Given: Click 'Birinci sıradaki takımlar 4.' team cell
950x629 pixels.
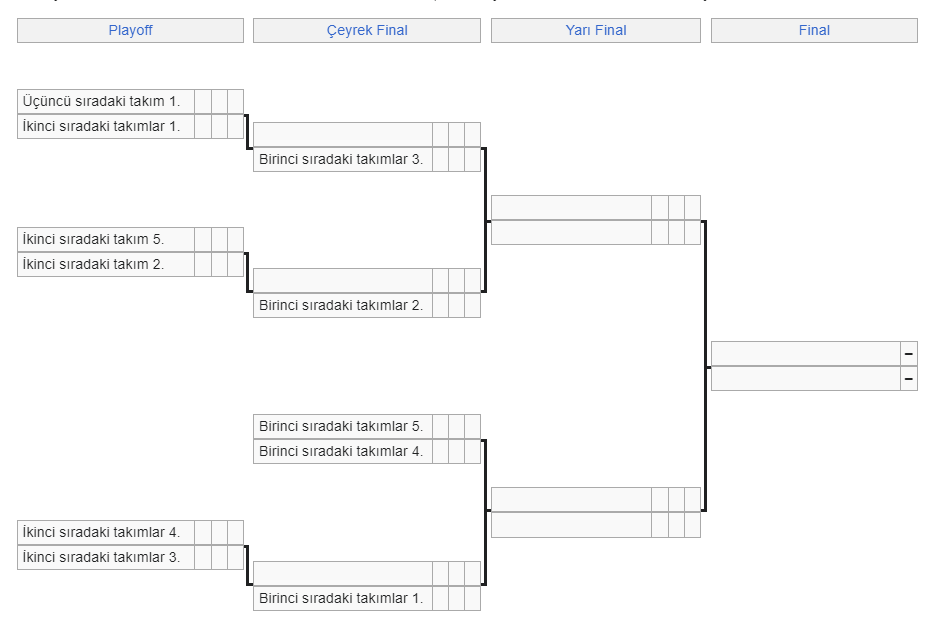Looking at the screenshot, I should pyautogui.click(x=341, y=451).
